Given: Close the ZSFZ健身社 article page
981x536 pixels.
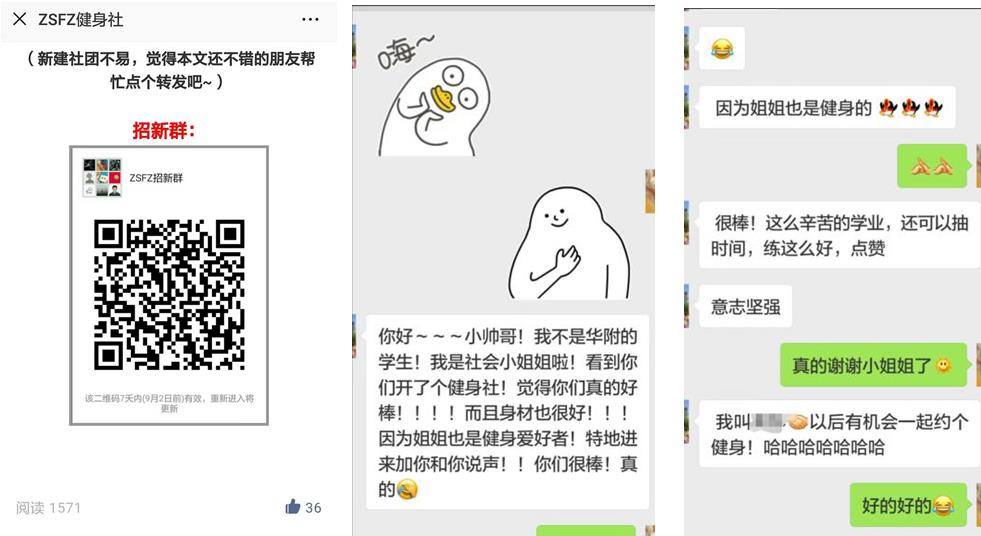Looking at the screenshot, I should [19, 19].
